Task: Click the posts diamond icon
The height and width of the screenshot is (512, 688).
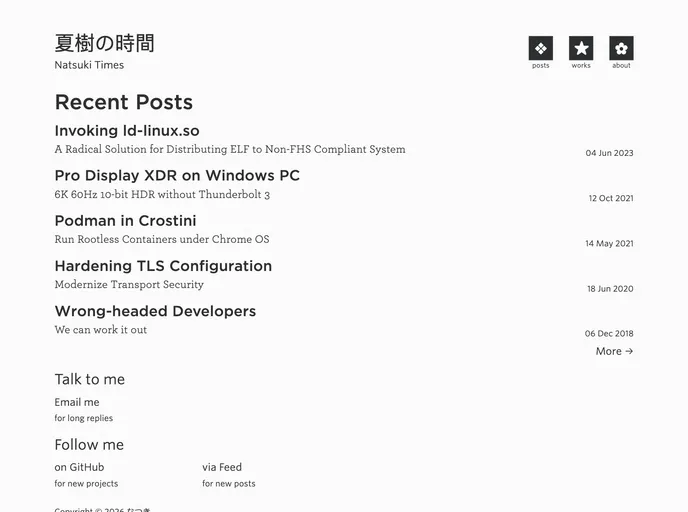Action: coord(540,48)
